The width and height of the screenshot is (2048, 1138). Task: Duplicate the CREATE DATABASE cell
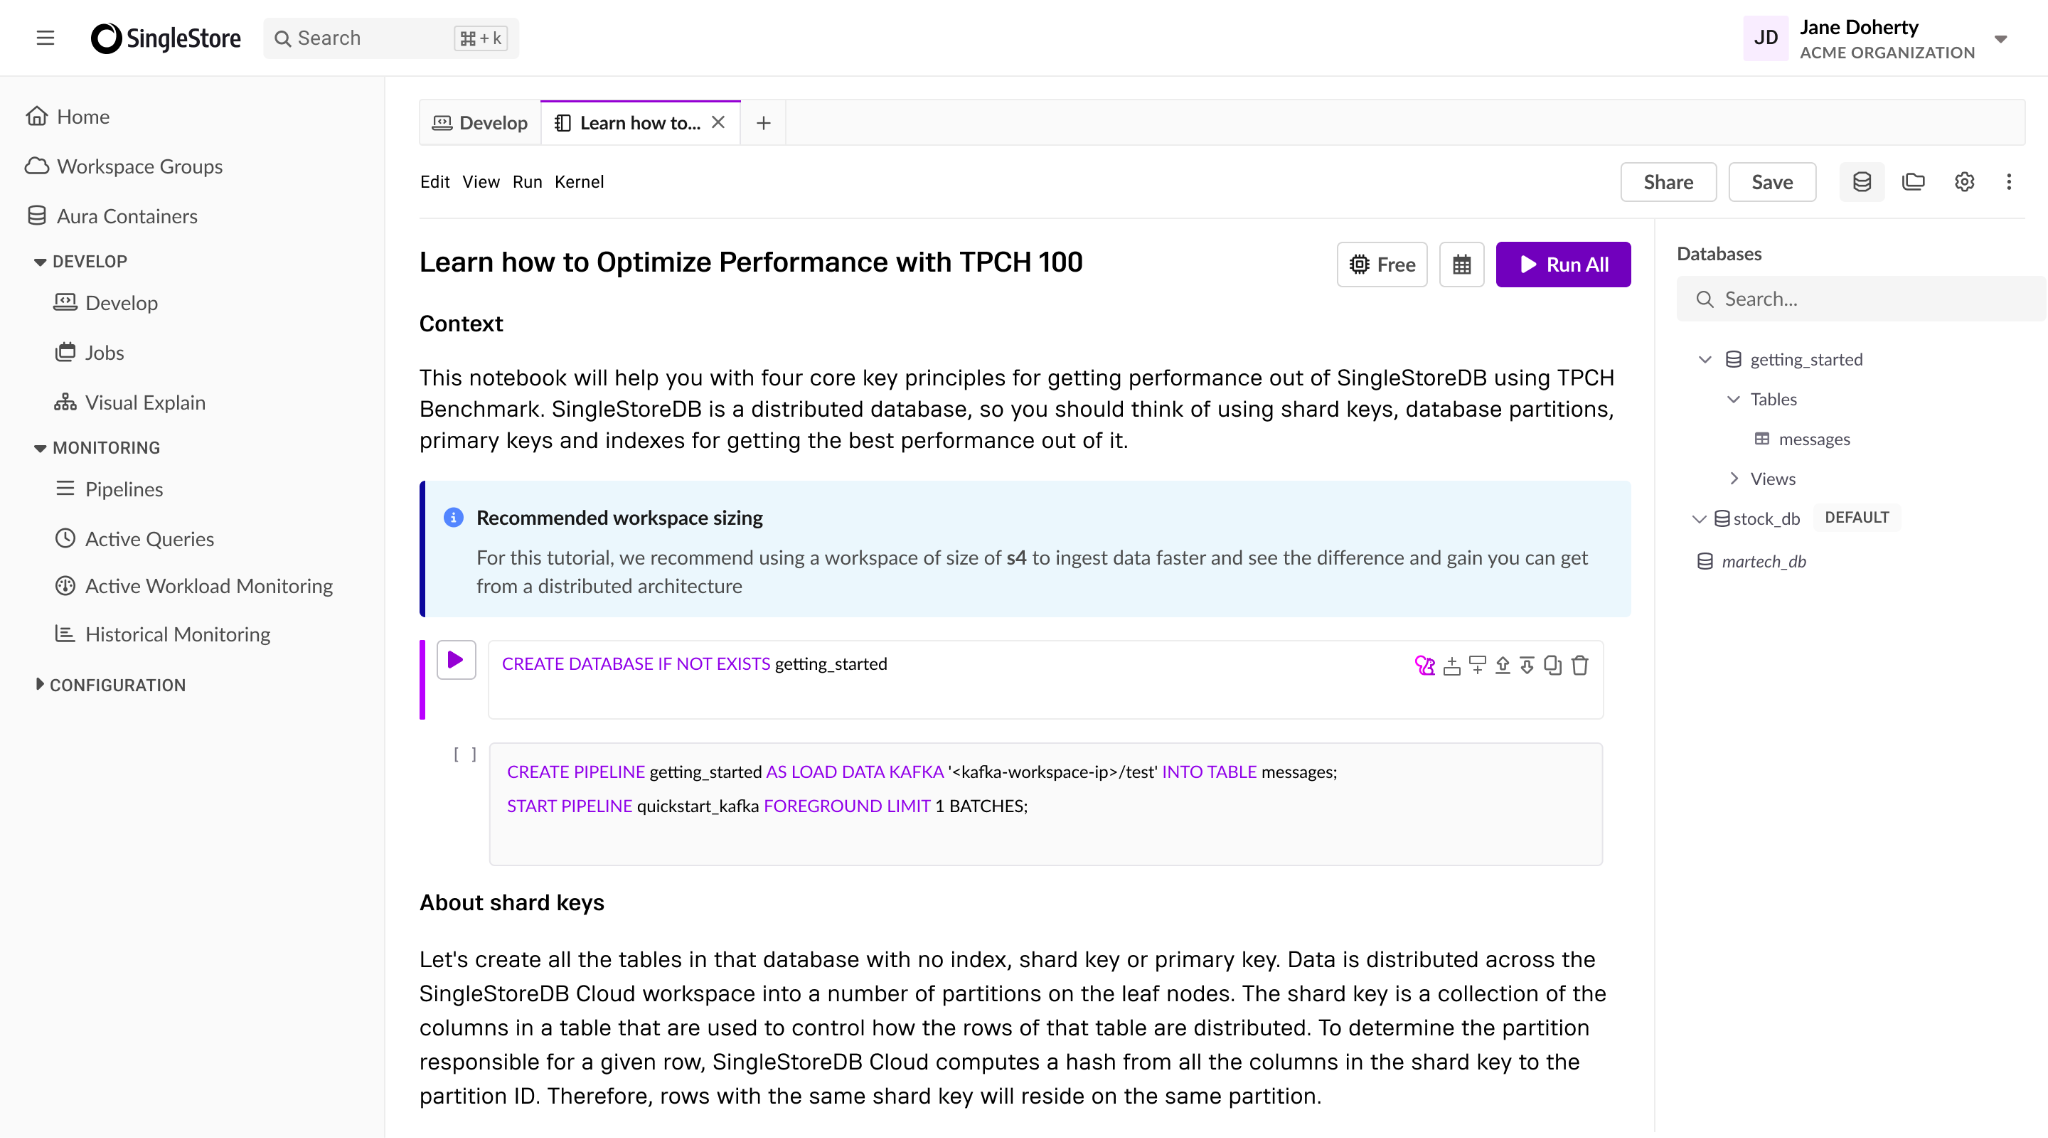1553,665
